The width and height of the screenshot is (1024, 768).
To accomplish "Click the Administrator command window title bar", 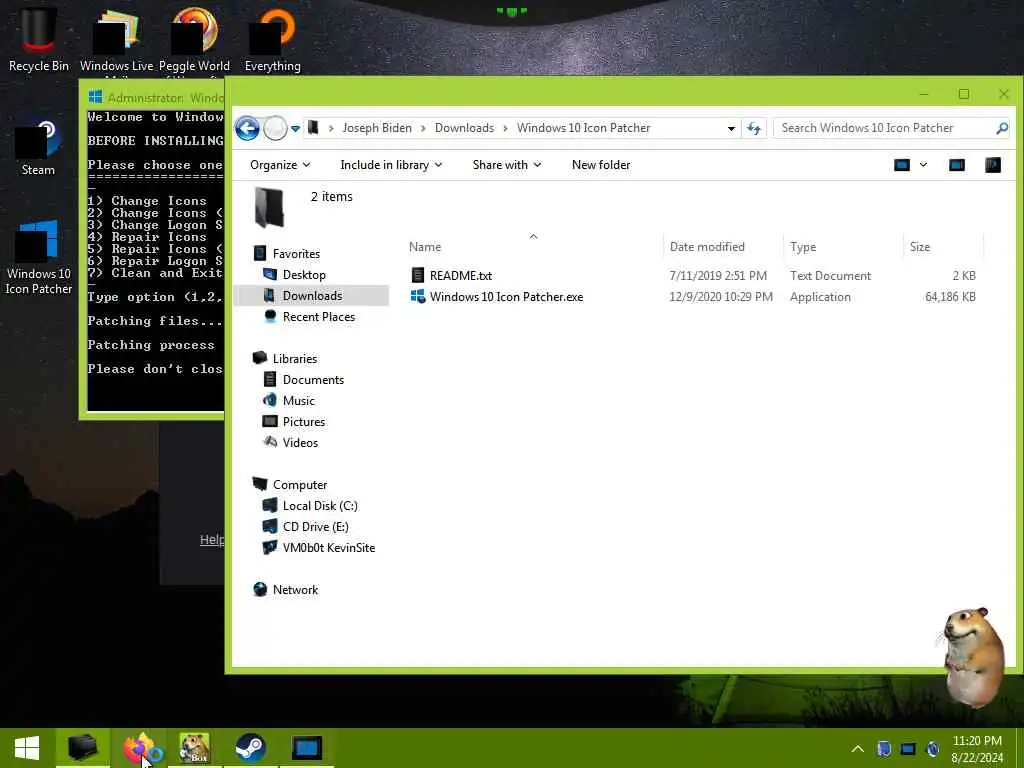I will 155,97.
